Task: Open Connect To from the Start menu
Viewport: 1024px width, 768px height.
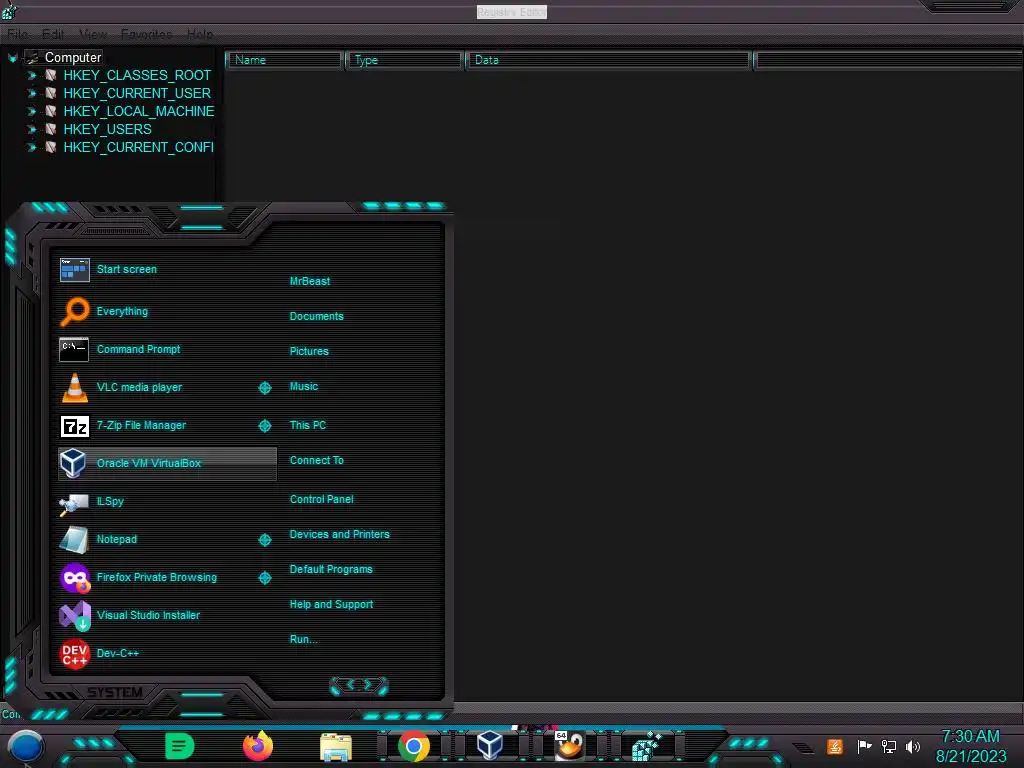Action: pyautogui.click(x=317, y=460)
